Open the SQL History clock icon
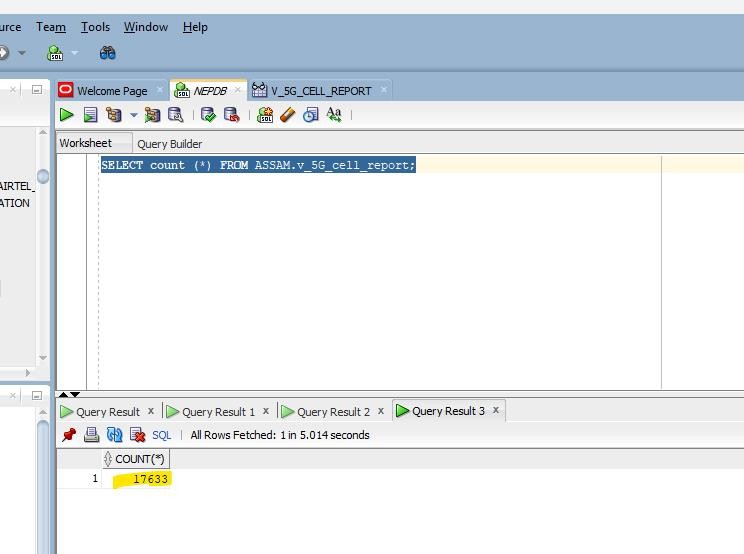The width and height of the screenshot is (744, 554). 310,115
